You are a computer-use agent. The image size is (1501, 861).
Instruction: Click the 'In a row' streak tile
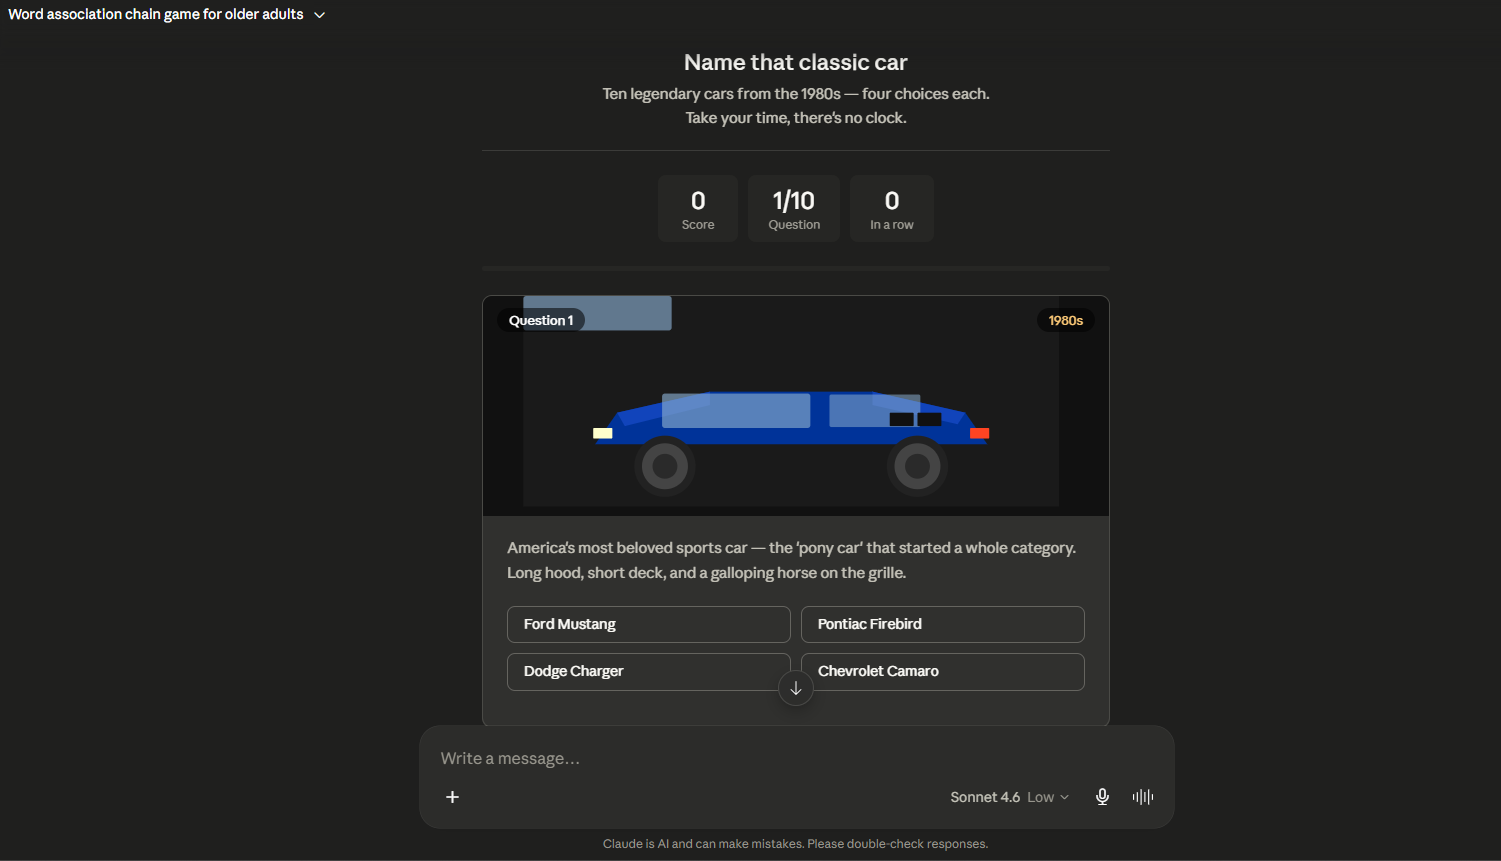(892, 208)
